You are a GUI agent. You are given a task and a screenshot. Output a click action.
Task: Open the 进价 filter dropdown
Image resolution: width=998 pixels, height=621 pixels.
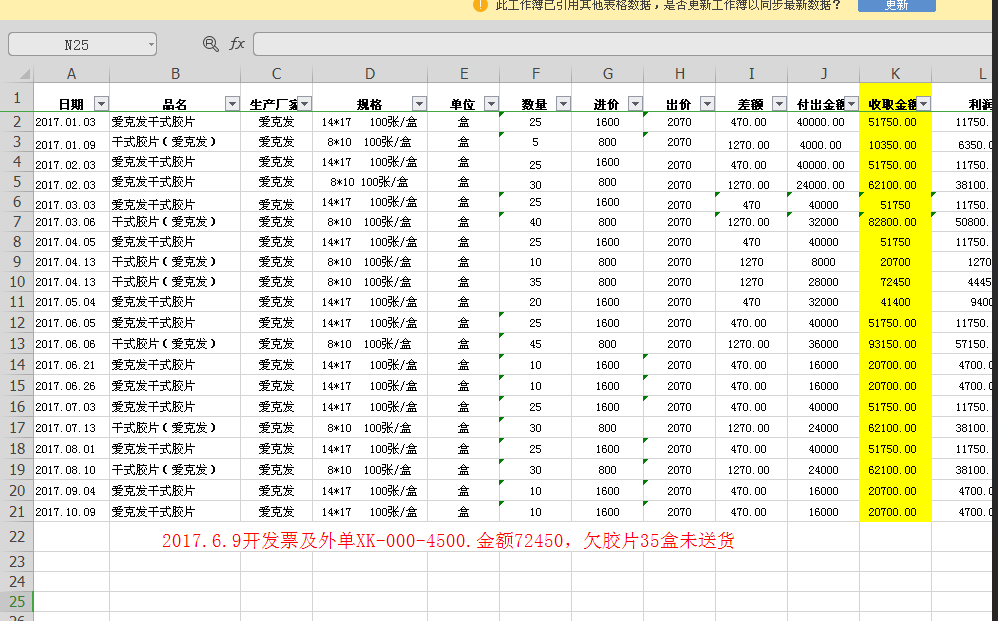[x=635, y=104]
